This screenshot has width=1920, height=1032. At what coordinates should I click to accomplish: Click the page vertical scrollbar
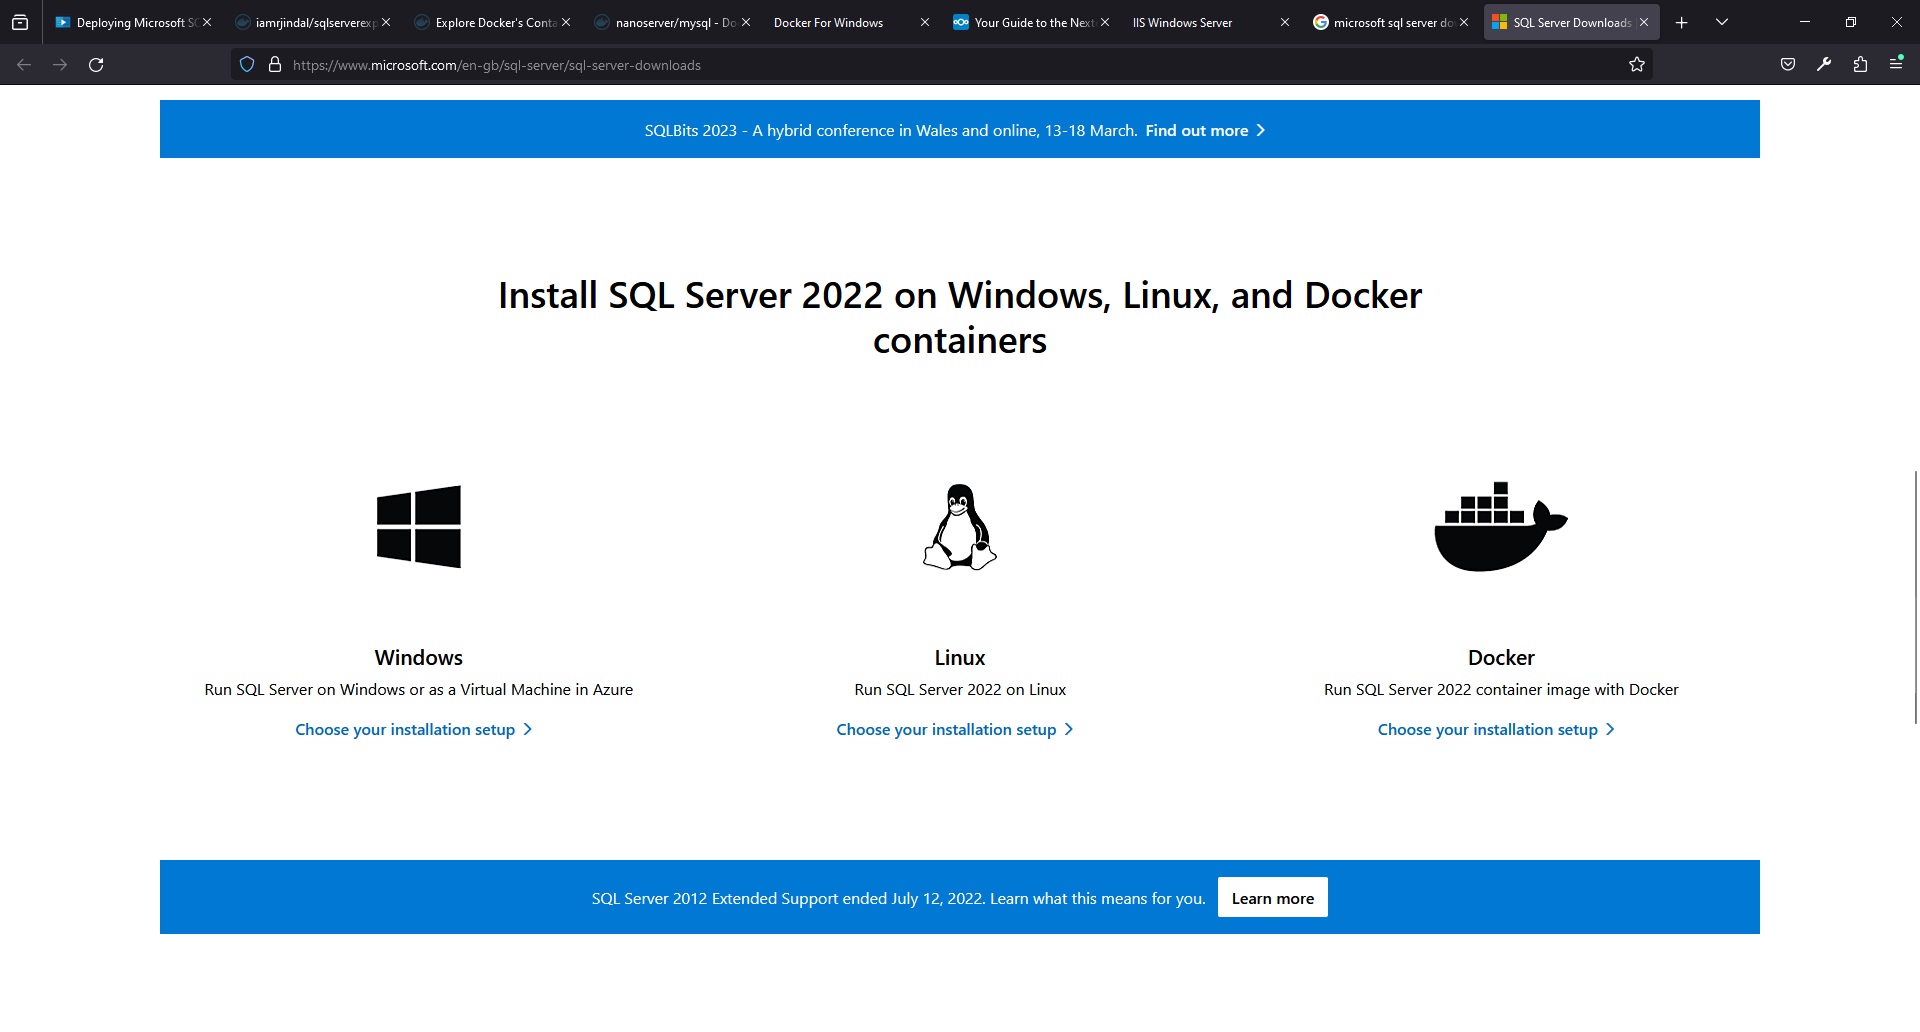[x=1915, y=596]
